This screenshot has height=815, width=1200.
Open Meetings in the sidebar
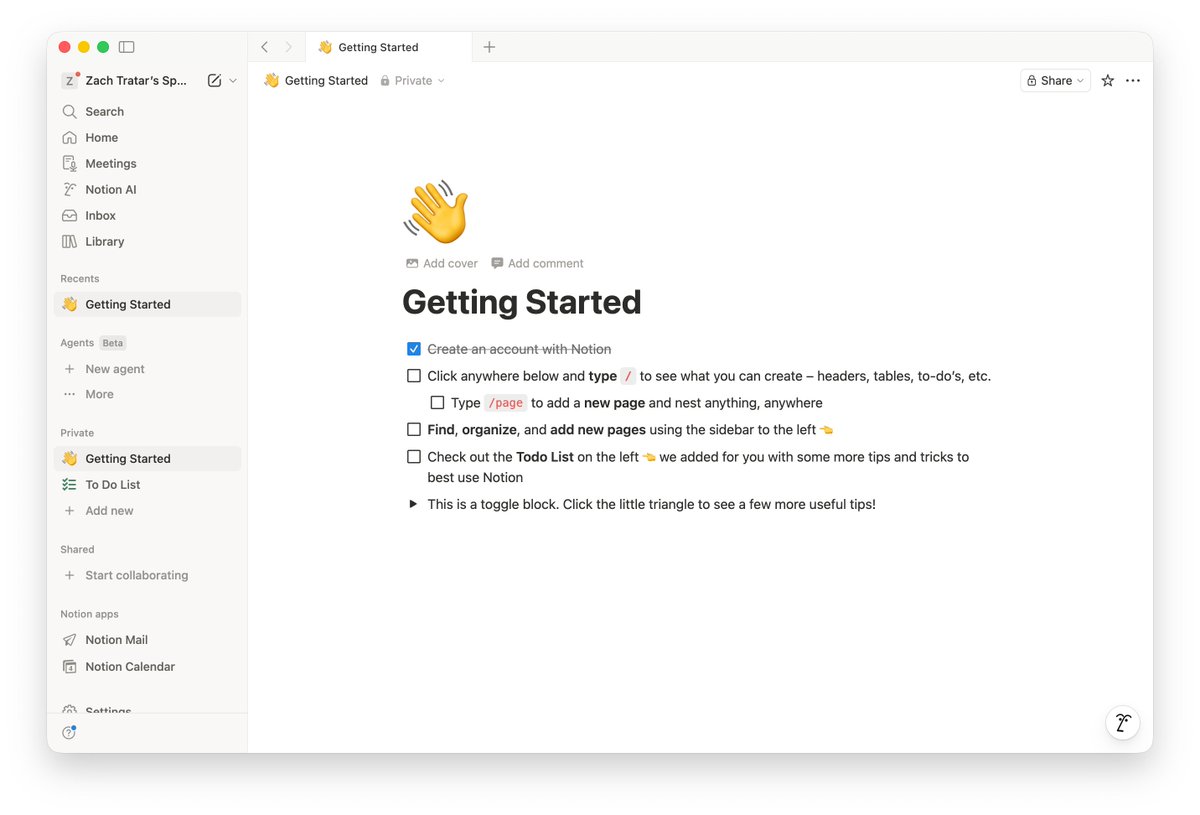point(147,164)
